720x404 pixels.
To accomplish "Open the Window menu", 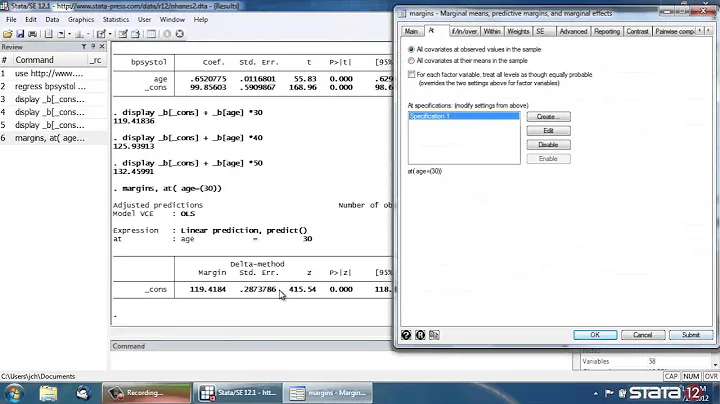I will pos(172,20).
